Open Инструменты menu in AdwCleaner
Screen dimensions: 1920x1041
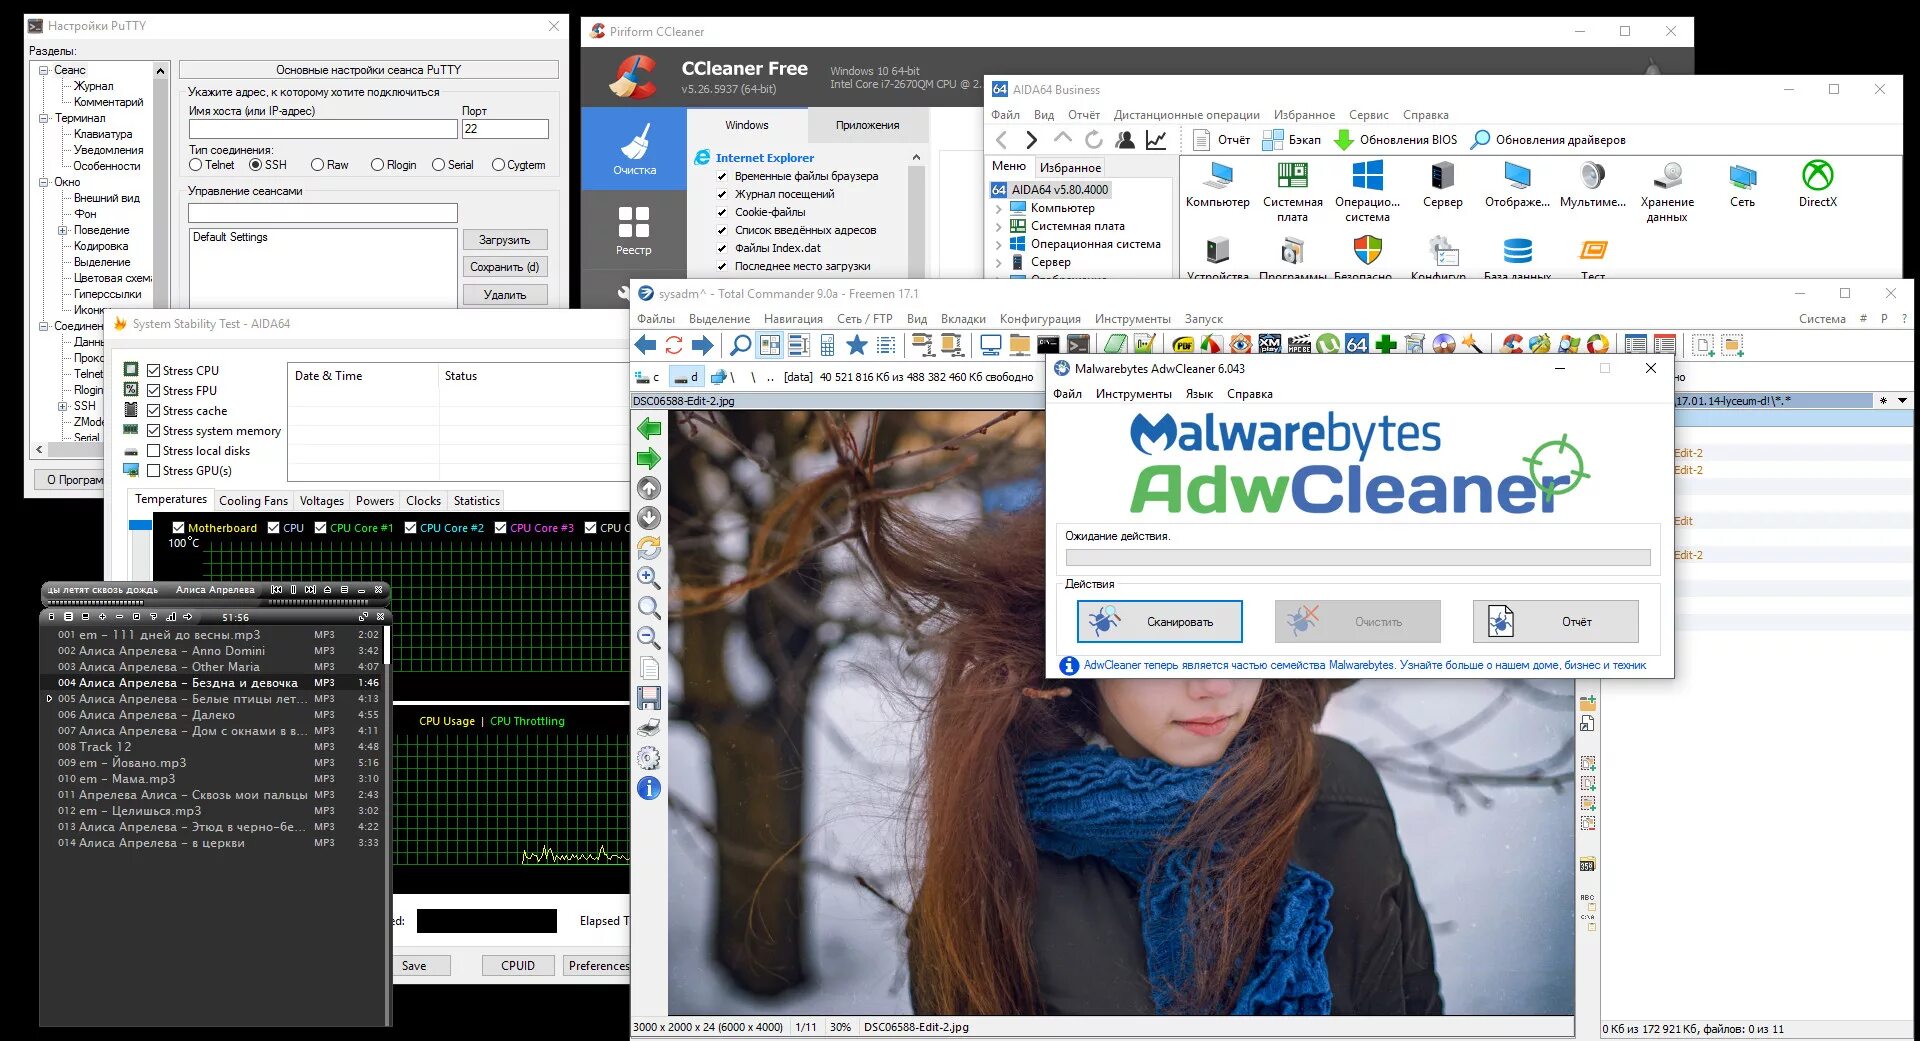click(1133, 394)
